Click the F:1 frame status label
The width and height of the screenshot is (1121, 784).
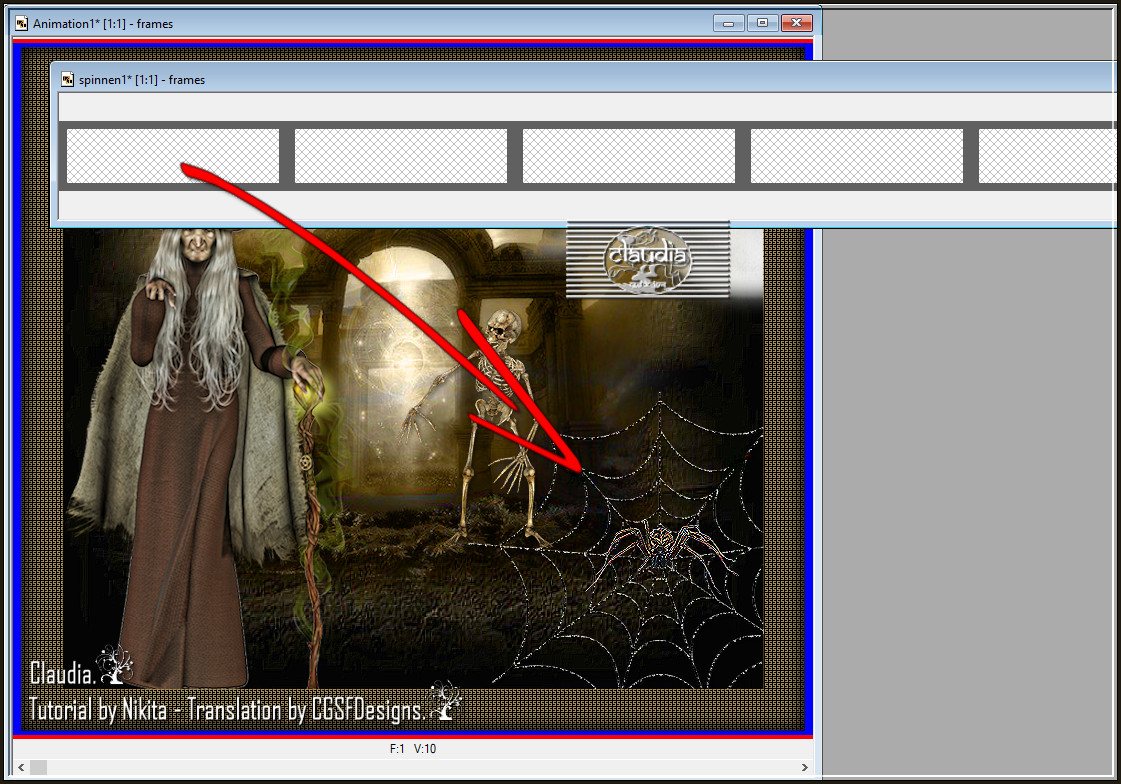pos(397,748)
